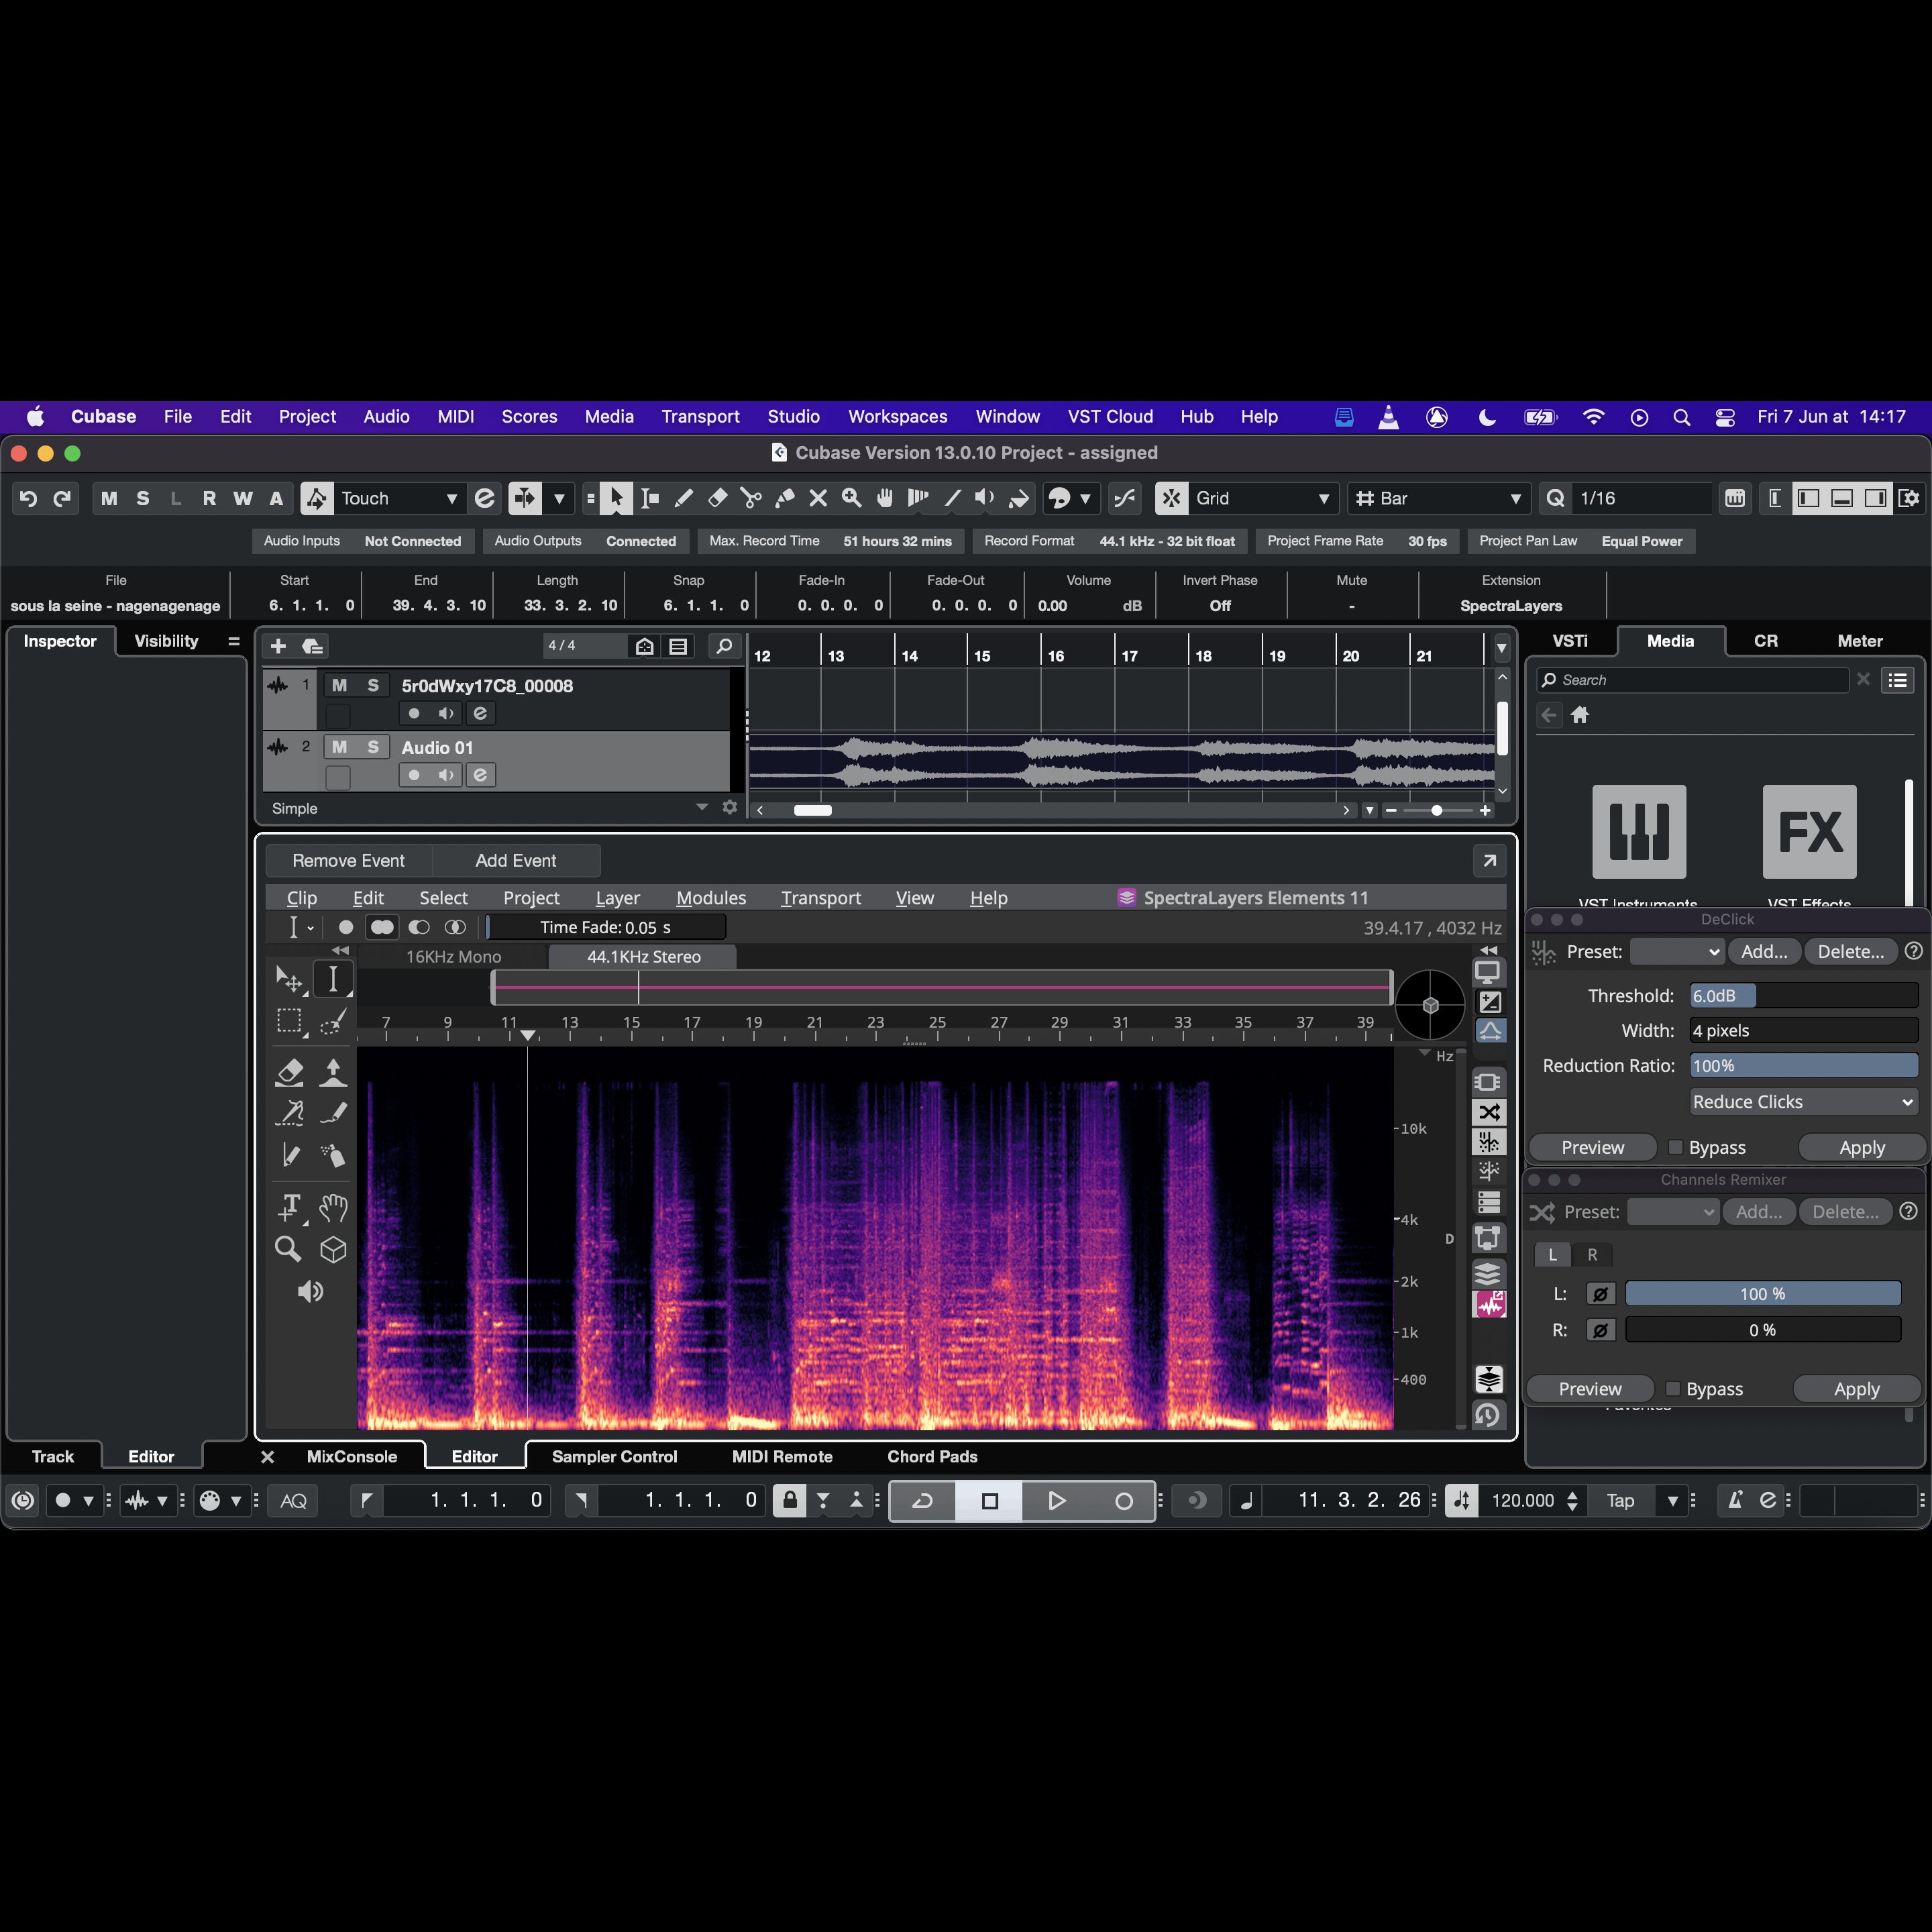Toggle the transport cycle loop button

(922, 1500)
